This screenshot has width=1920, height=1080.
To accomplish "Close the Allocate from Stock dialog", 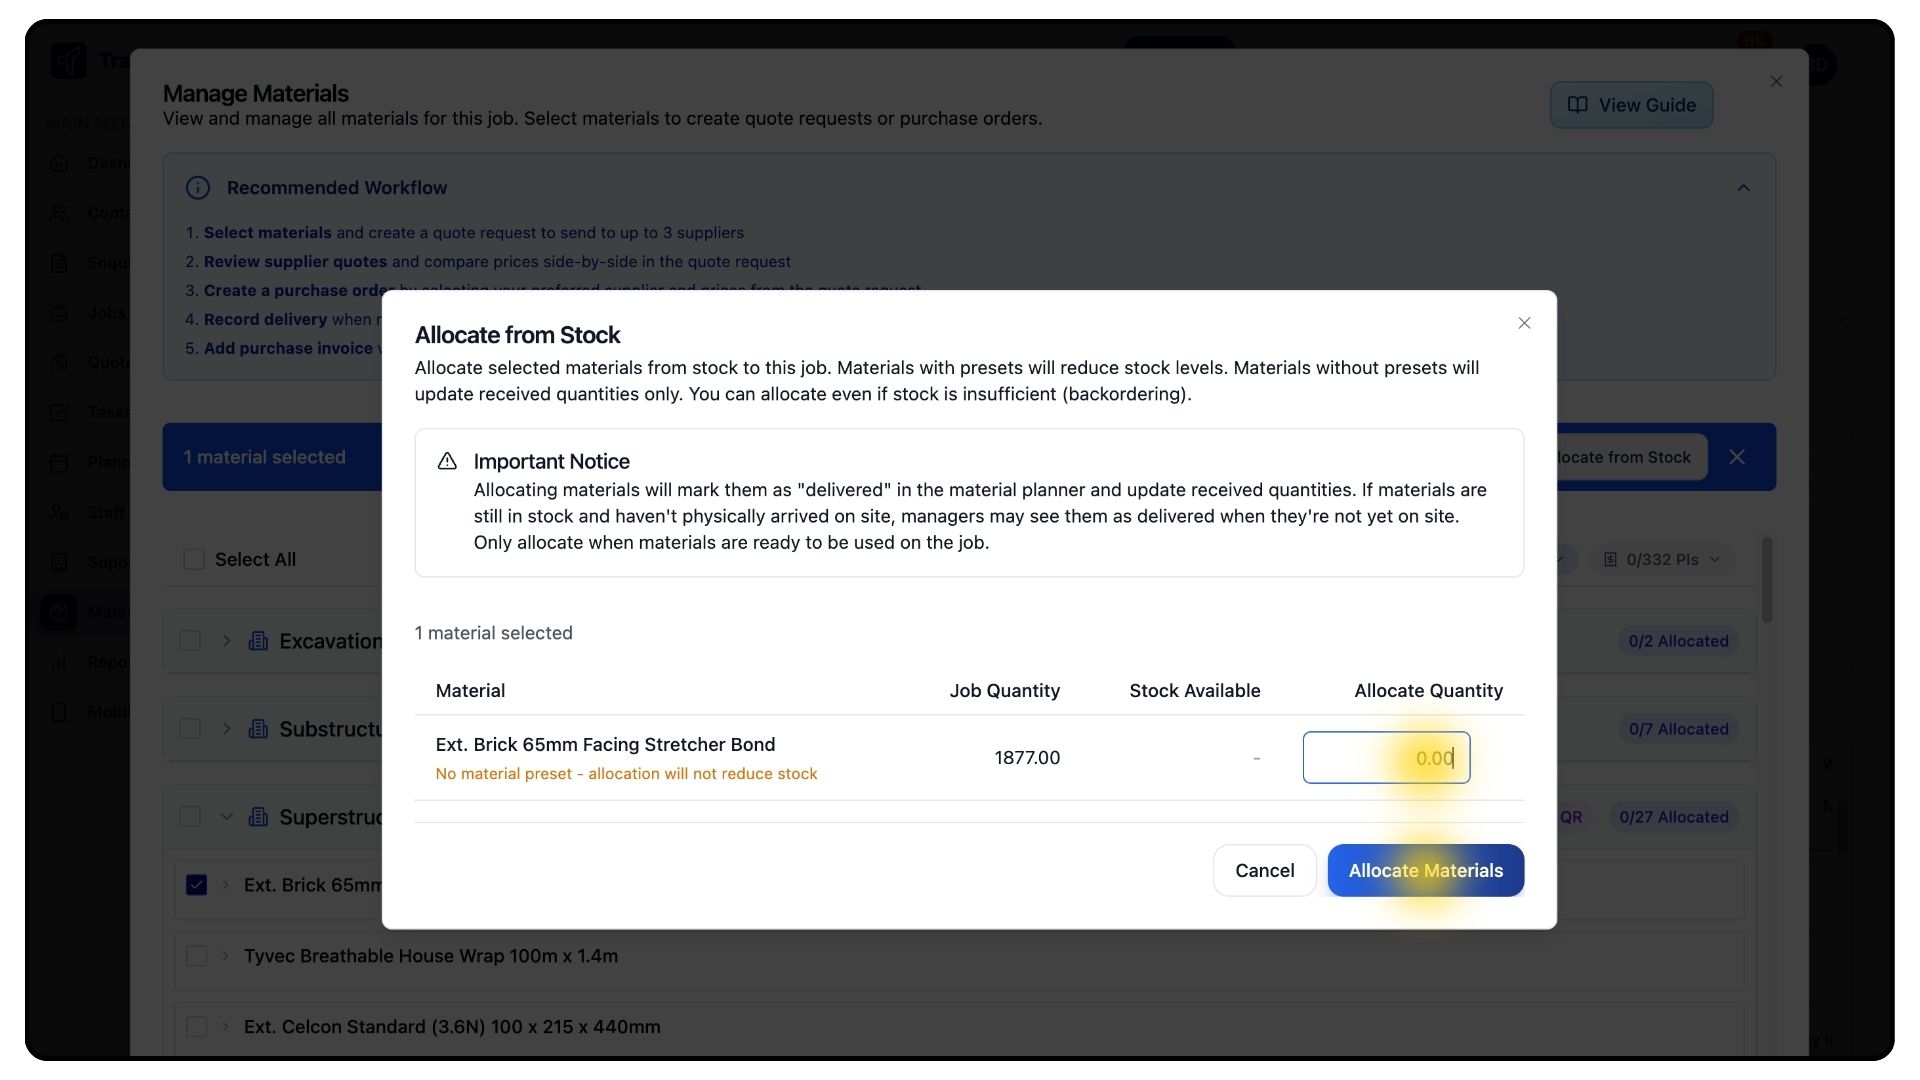I will [1524, 323].
